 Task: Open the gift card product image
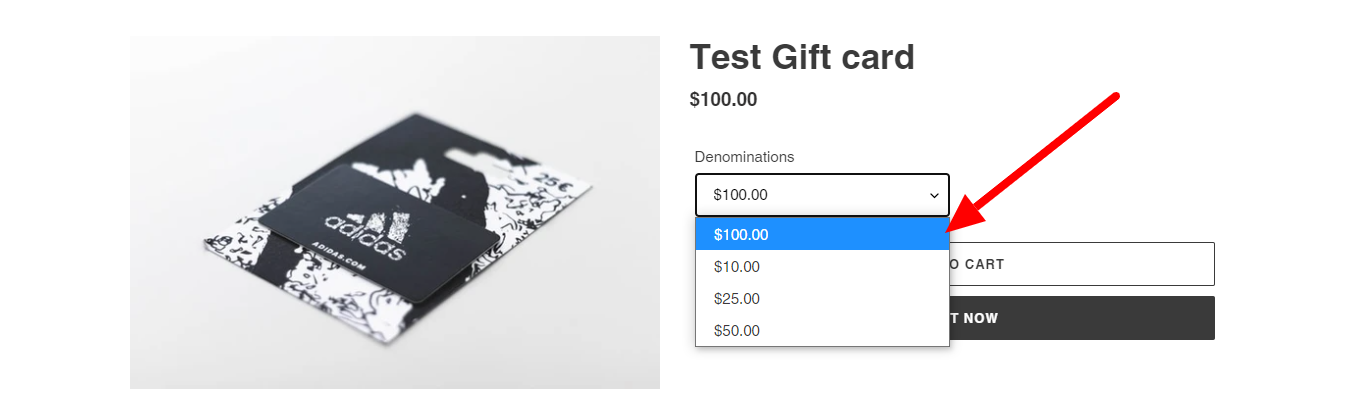(394, 212)
